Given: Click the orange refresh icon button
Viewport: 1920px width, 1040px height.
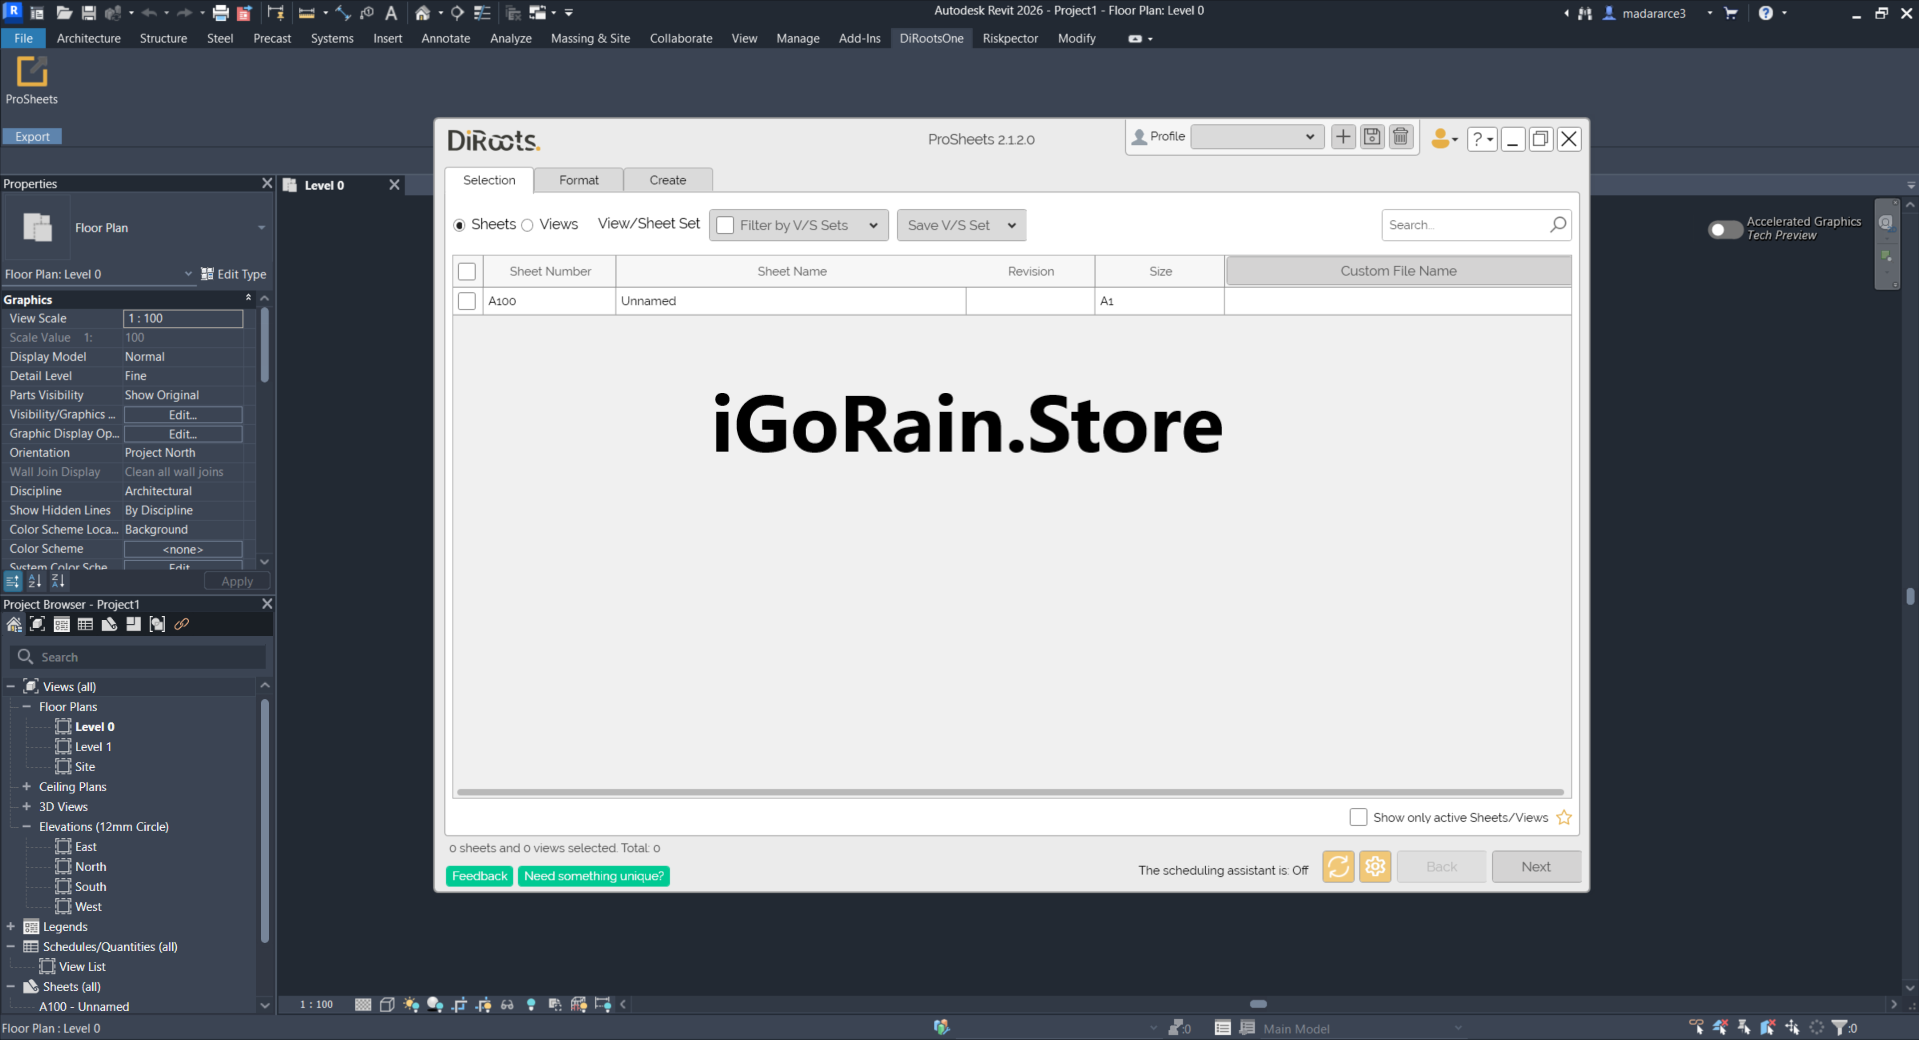Looking at the screenshot, I should pos(1338,867).
